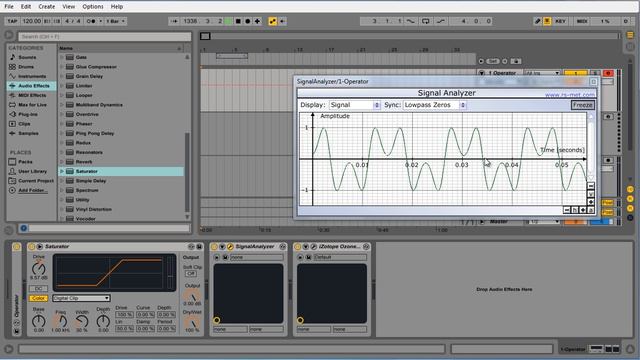Toggle Follow playback in transport
The height and width of the screenshot is (360, 640).
coord(174,21)
